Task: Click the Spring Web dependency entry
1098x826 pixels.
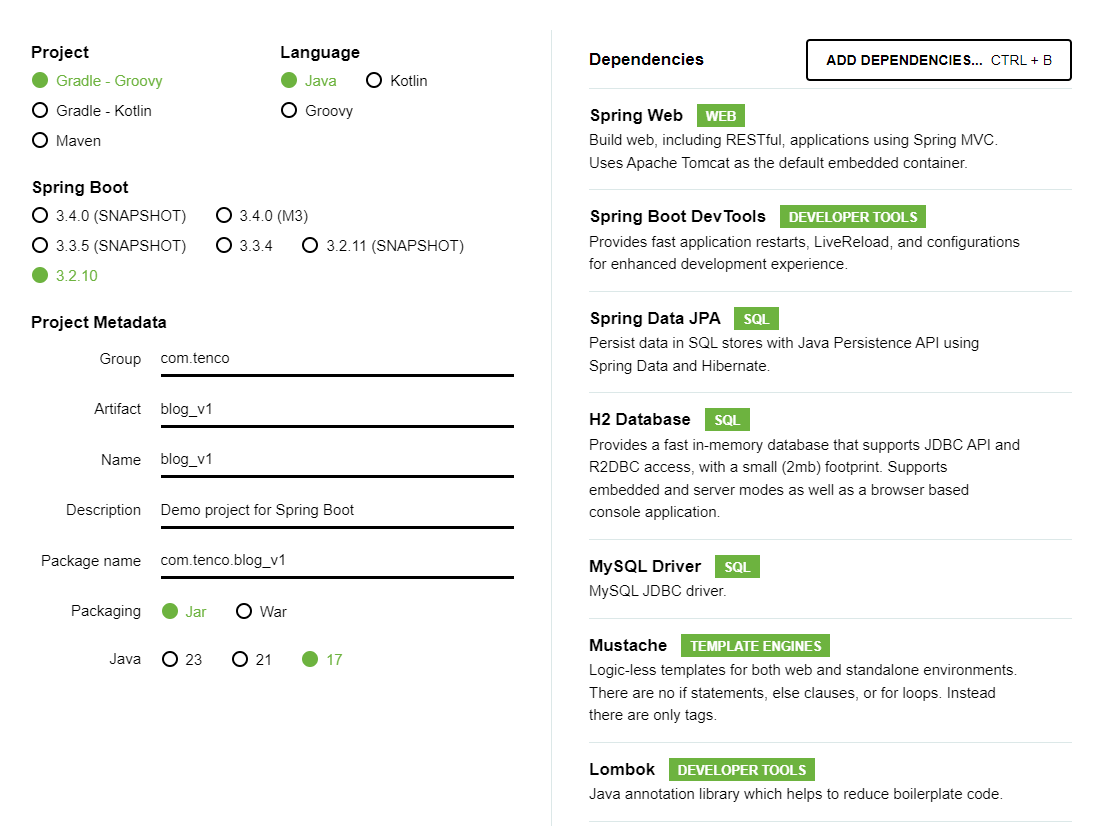Action: pyautogui.click(x=830, y=139)
